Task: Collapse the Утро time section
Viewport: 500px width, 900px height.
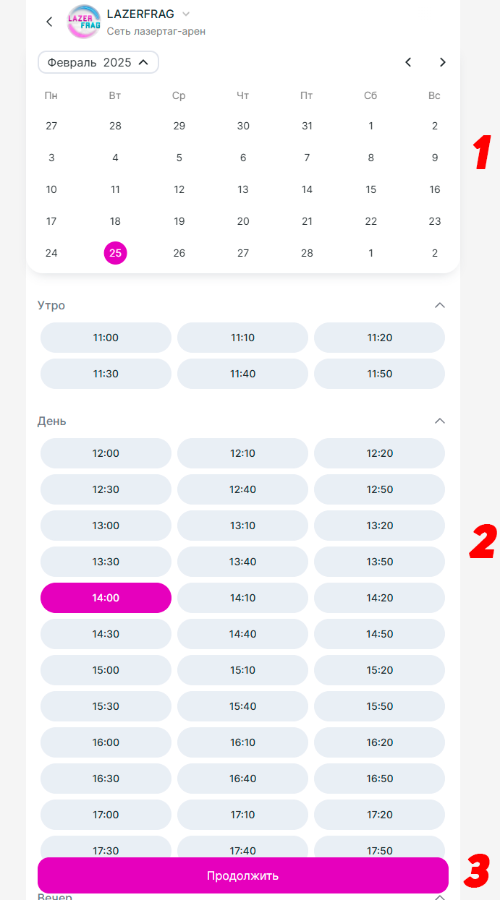Action: [x=440, y=305]
